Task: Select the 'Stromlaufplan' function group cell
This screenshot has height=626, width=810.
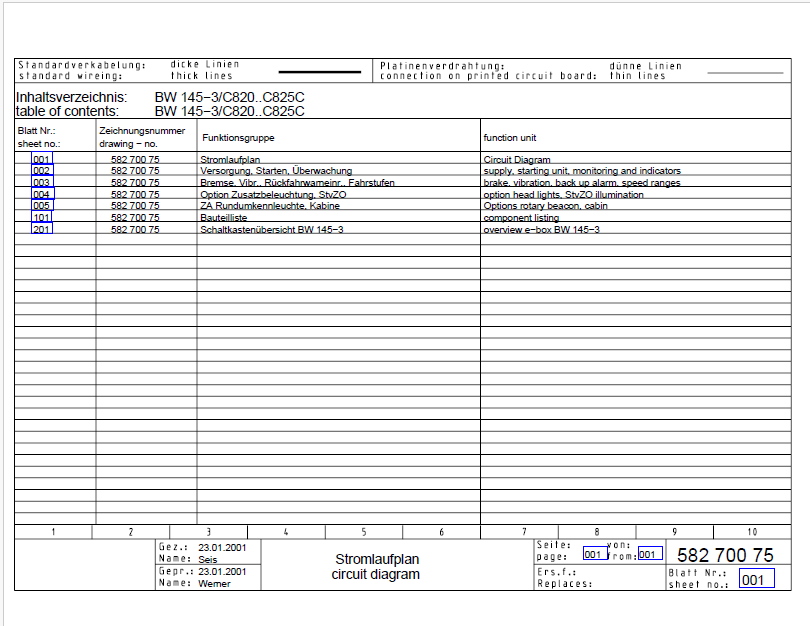Action: pyautogui.click(x=230, y=160)
